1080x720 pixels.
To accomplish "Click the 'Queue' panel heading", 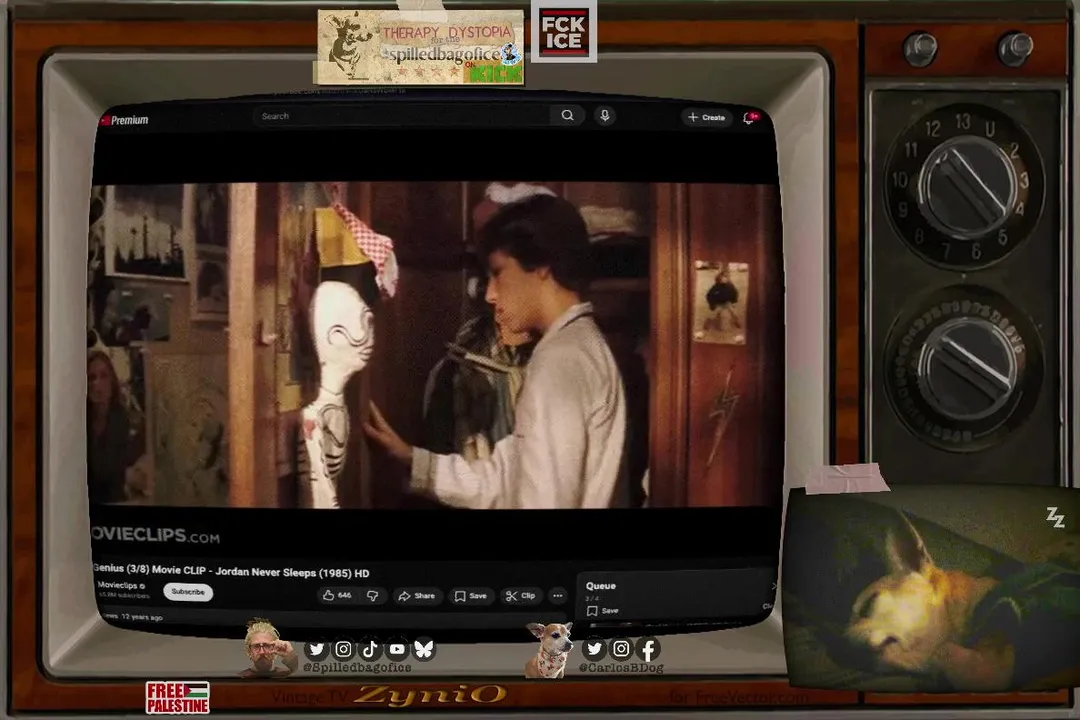I will [601, 586].
